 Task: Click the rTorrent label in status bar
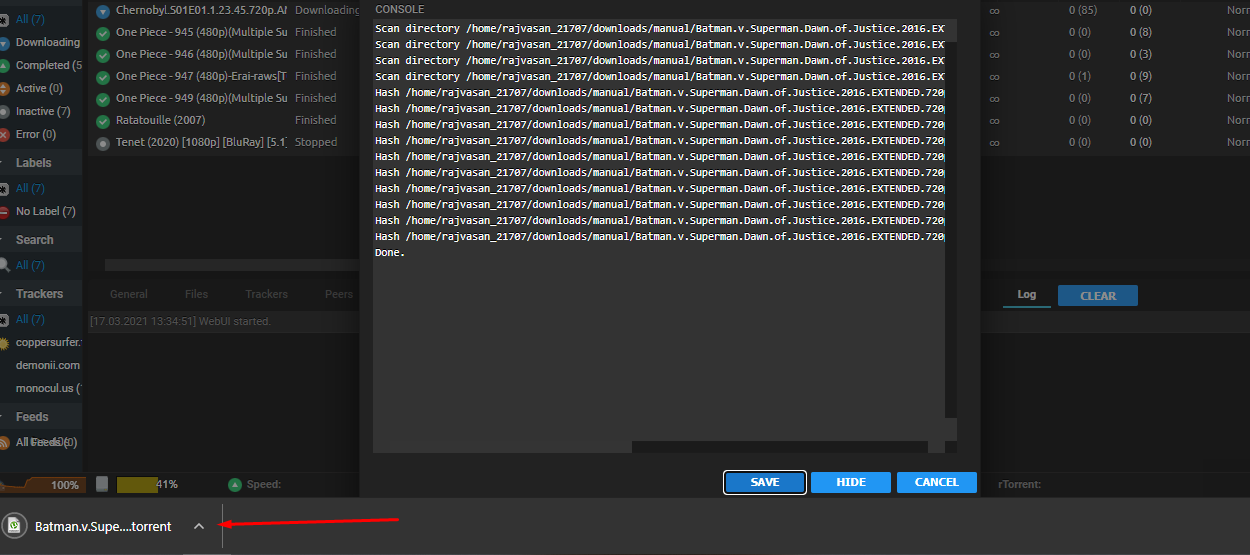coord(1020,485)
